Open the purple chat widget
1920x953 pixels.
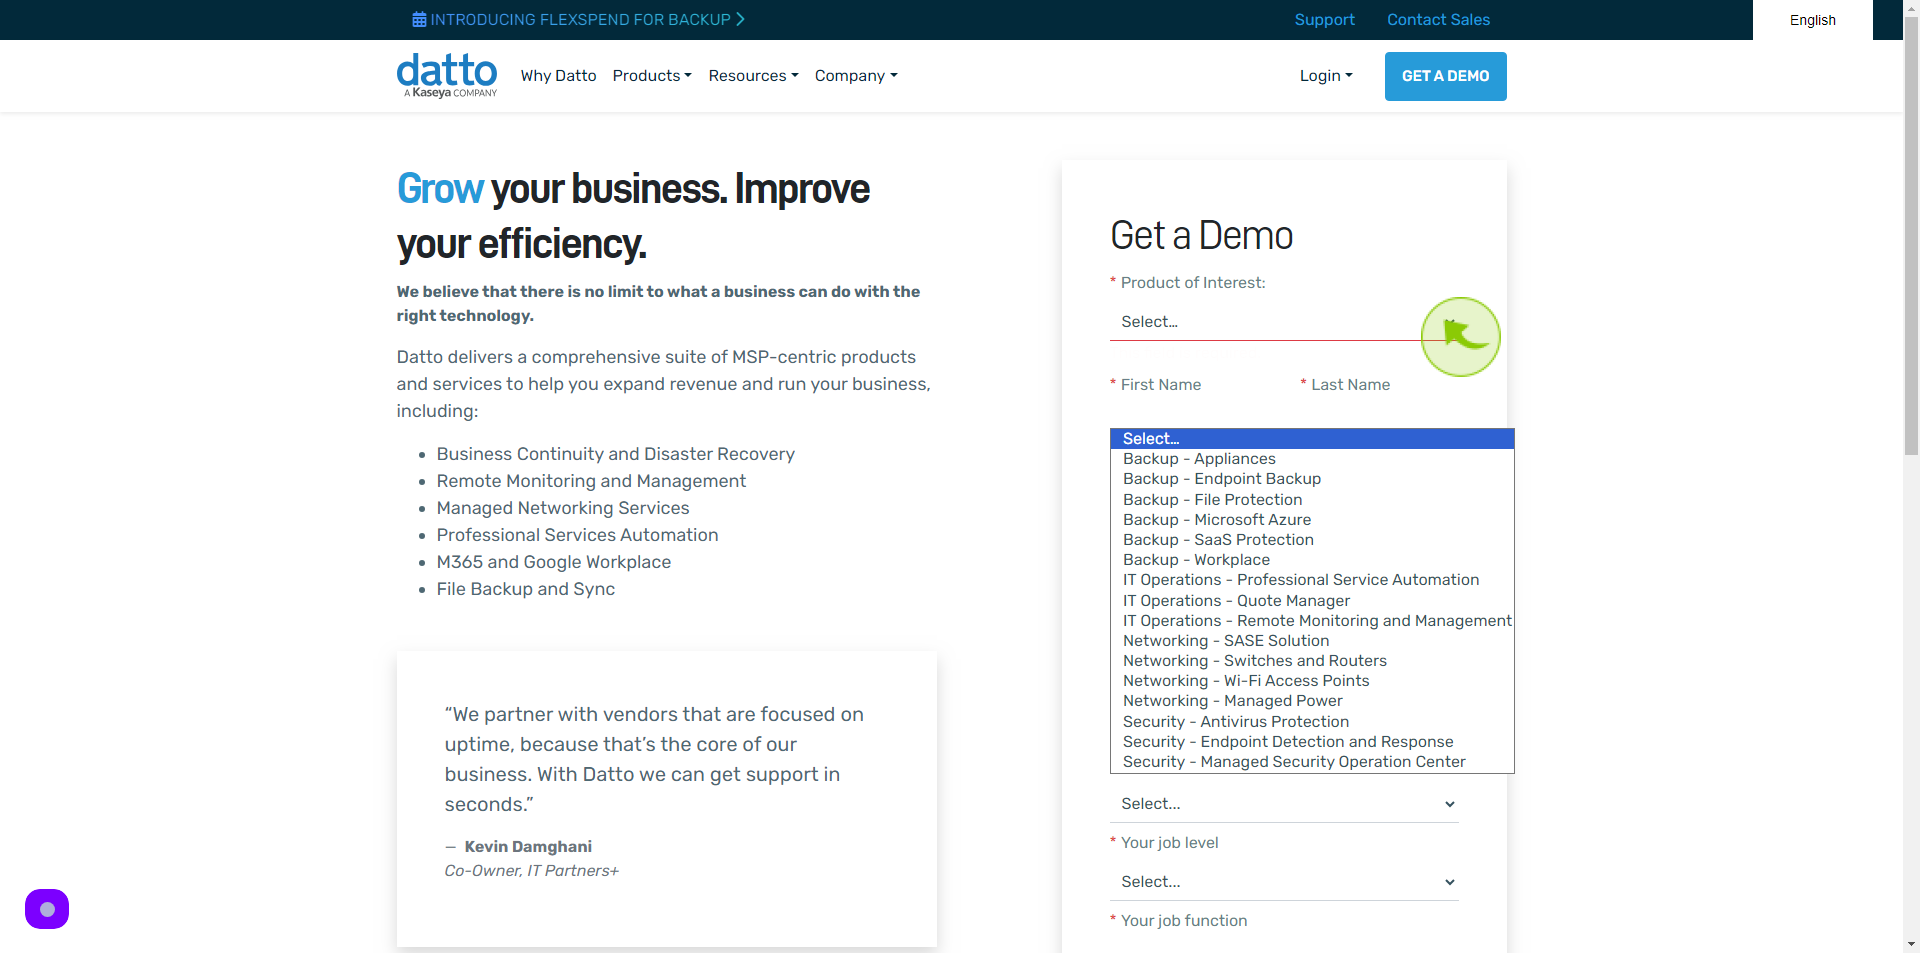point(47,909)
